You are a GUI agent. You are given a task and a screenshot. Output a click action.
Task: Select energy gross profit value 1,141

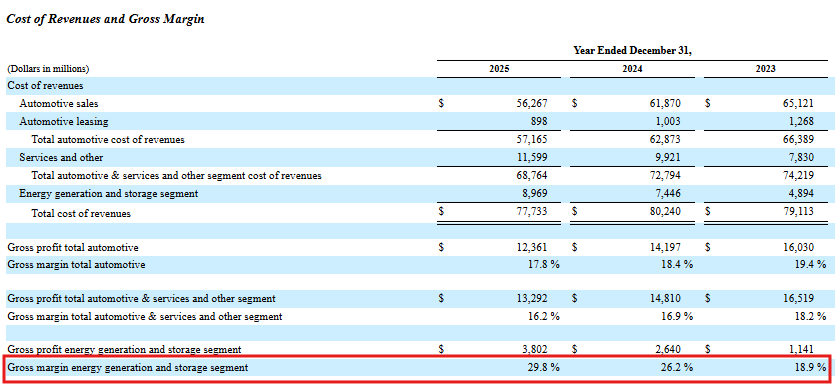point(801,349)
